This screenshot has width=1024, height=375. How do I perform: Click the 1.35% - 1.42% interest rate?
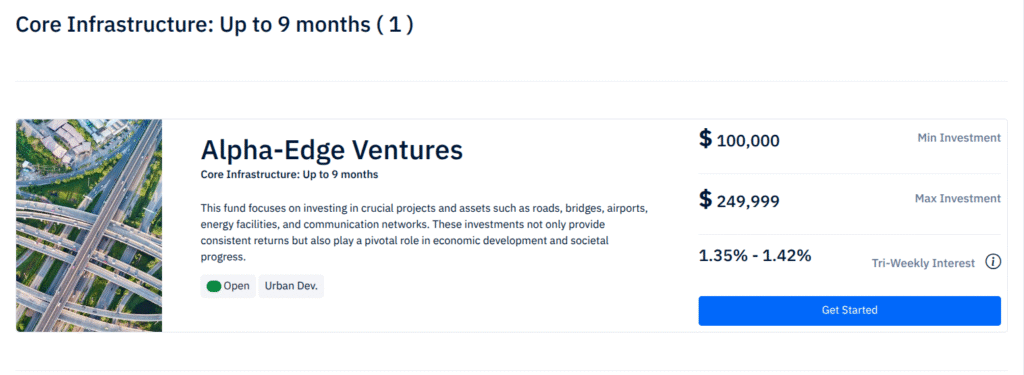[x=755, y=255]
